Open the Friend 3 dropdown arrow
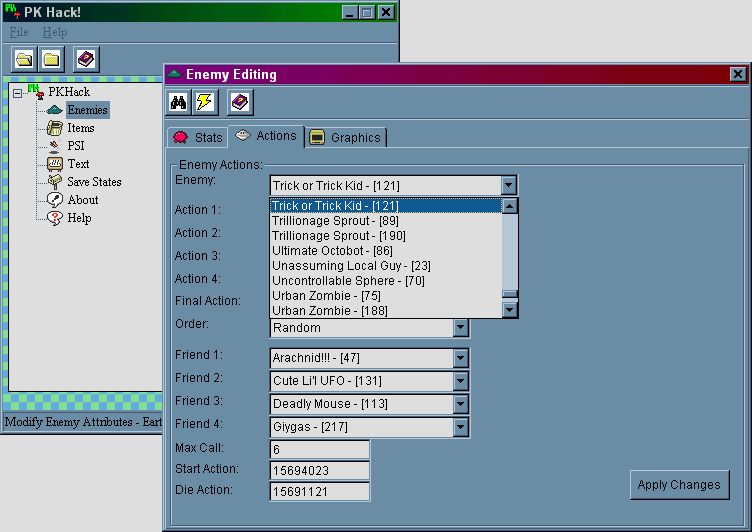The width and height of the screenshot is (752, 532). point(460,404)
